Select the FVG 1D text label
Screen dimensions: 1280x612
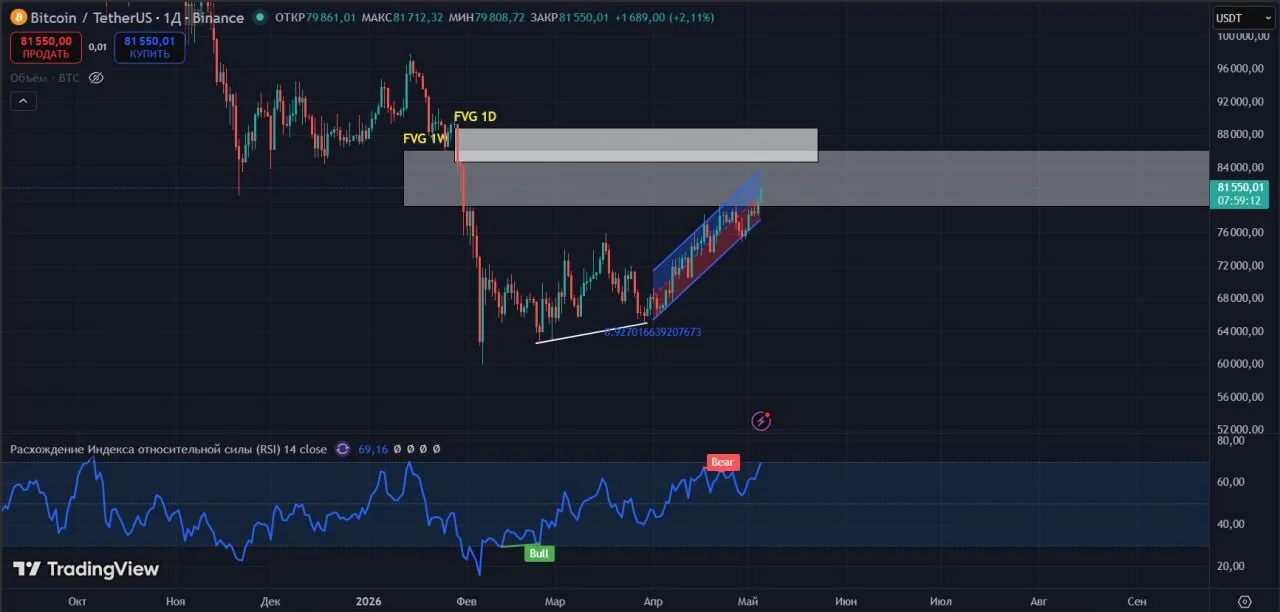click(x=475, y=117)
